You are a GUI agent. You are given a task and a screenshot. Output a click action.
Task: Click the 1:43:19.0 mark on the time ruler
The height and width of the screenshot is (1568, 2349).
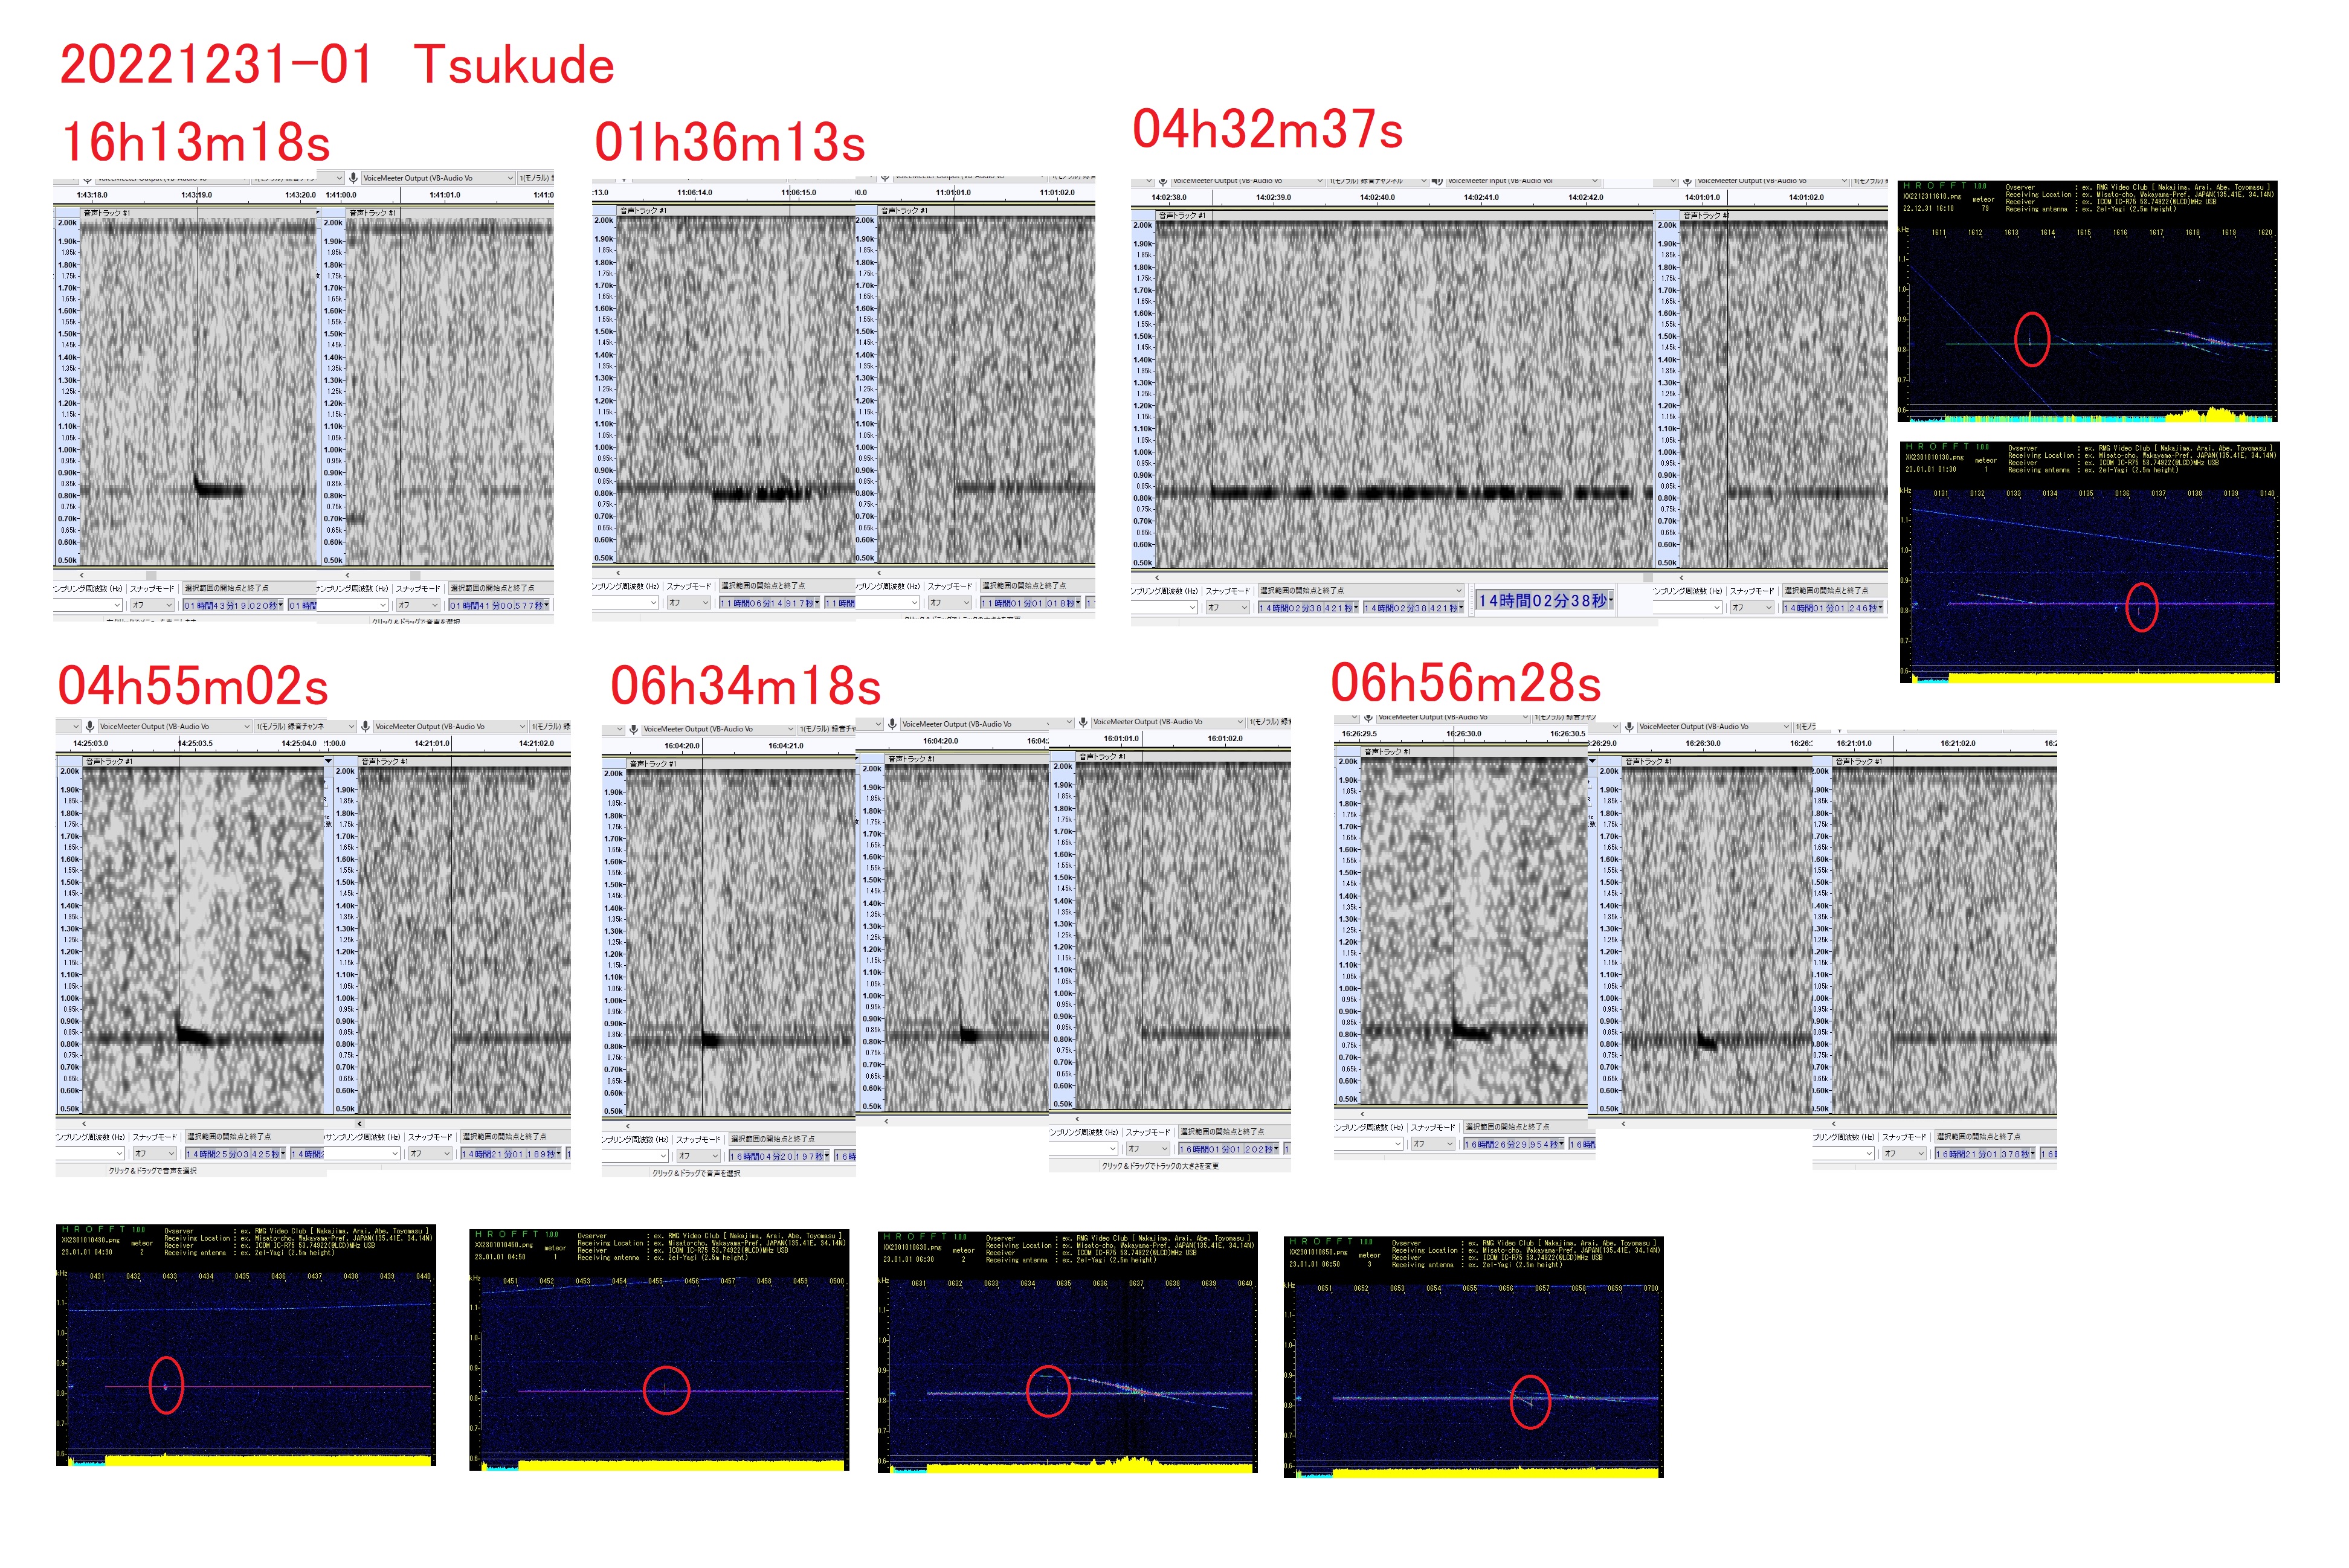197,195
